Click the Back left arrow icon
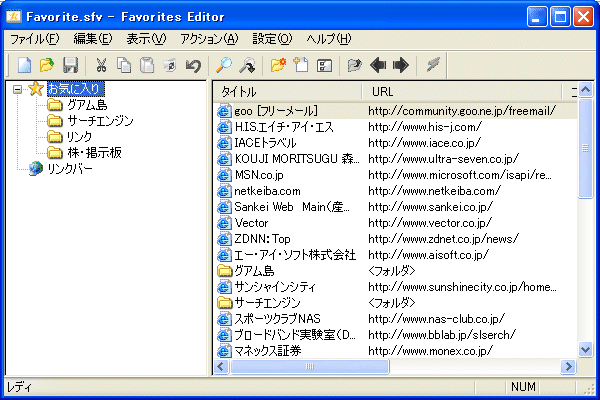The width and height of the screenshot is (600, 400). pos(378,65)
